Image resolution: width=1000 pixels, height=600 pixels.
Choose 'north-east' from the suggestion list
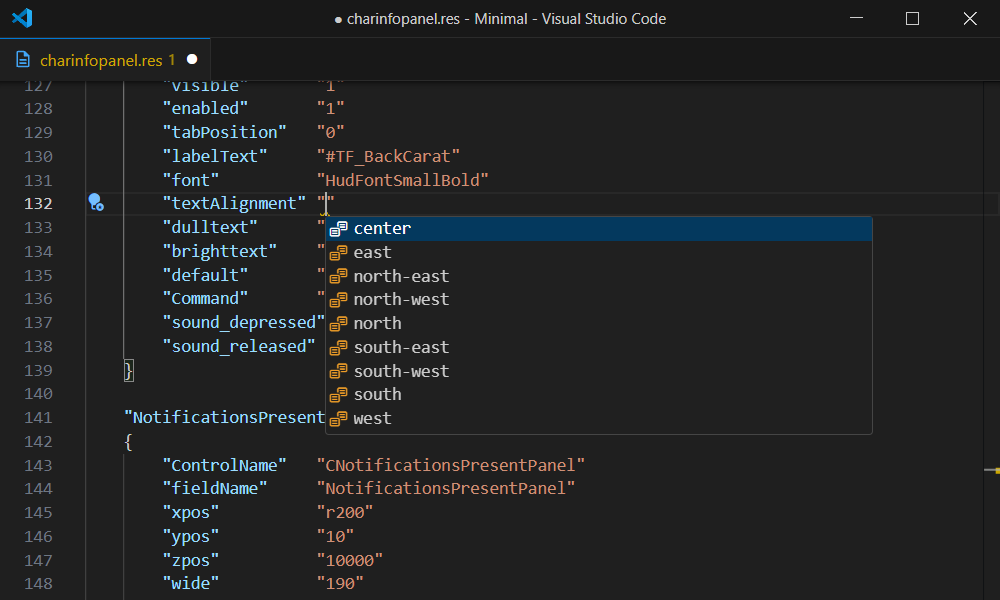point(599,276)
